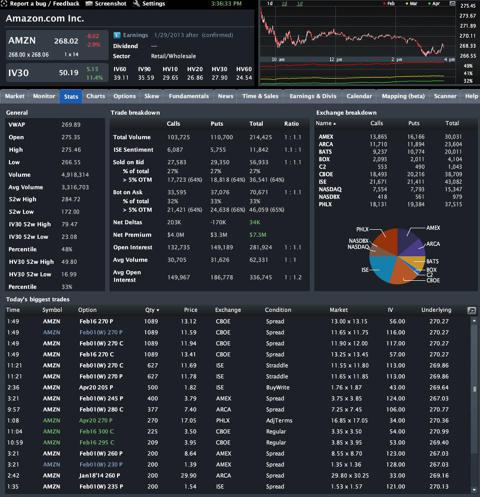This screenshot has width=480, height=497.
Task: Switch to the Monitor tab
Action: click(44, 96)
